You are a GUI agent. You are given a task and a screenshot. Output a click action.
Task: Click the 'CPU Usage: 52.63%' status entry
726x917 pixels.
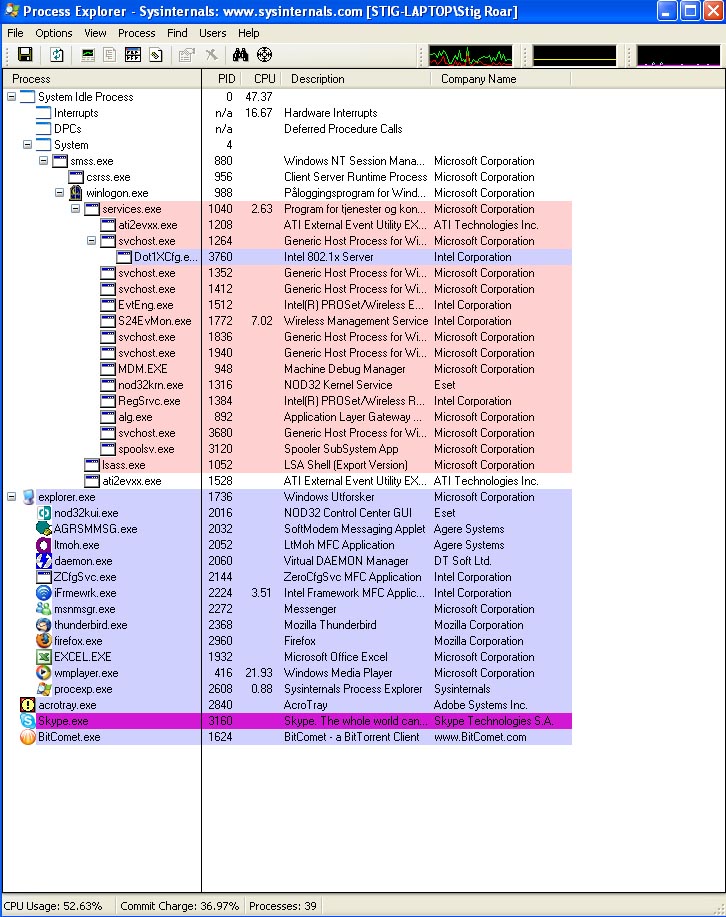coord(53,906)
